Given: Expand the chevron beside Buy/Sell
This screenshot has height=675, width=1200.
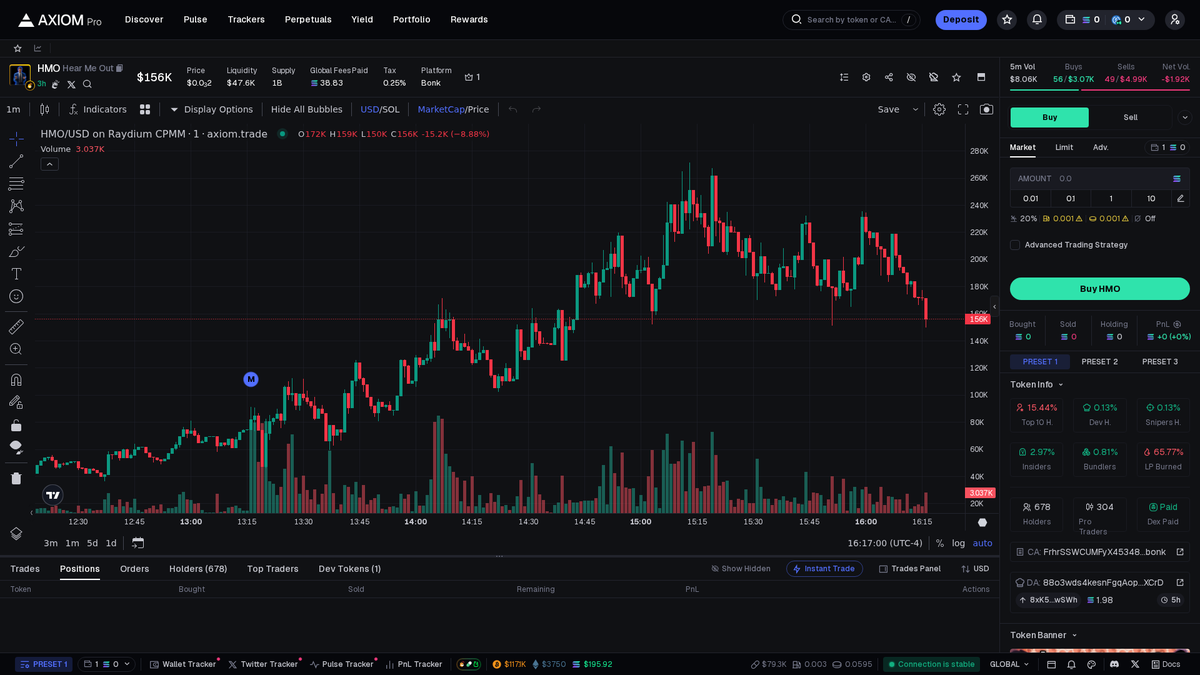Looking at the screenshot, I should [x=1186, y=117].
